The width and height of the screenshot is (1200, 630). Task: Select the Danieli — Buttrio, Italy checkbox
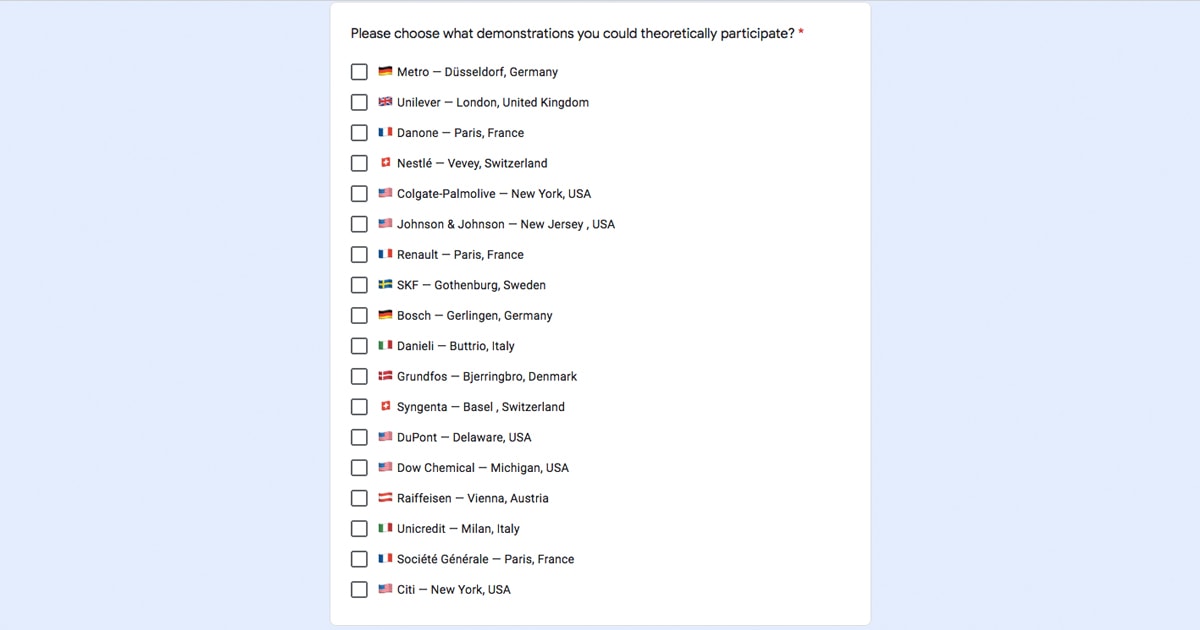pyautogui.click(x=359, y=346)
